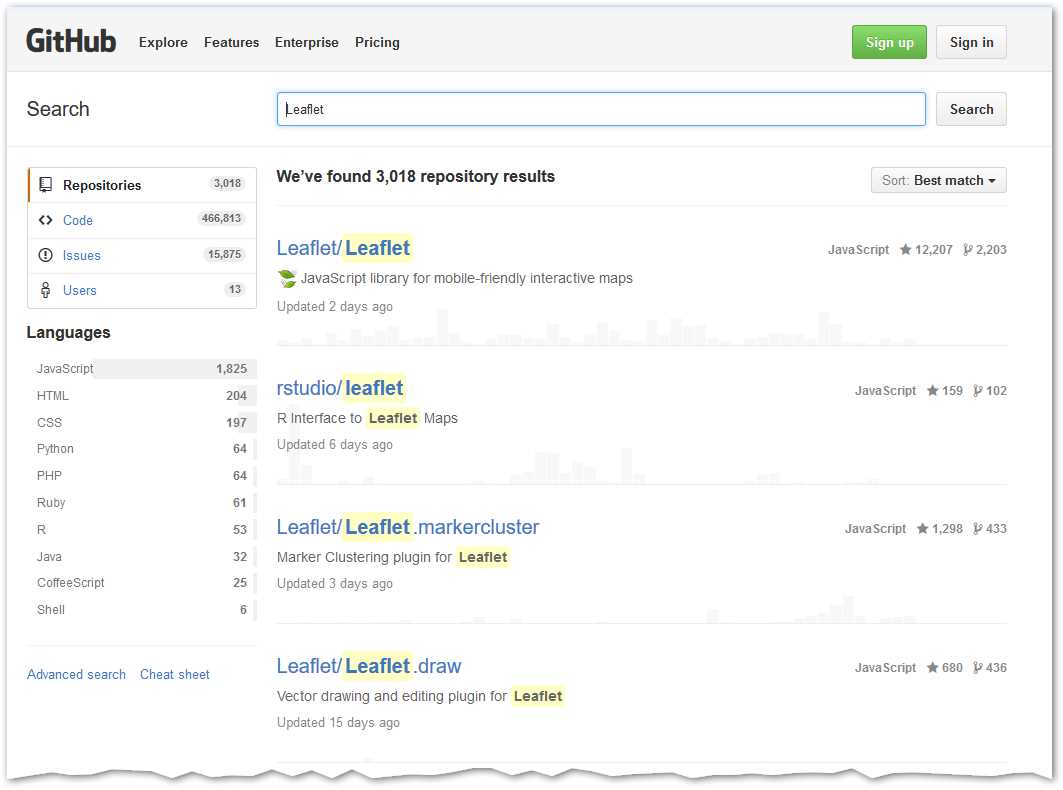Viewport: 1063px width, 790px height.
Task: Click the GitHub logo
Action: (70, 41)
